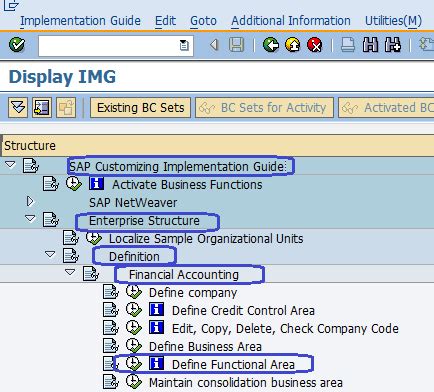Click the Find Next binoculars icon

coord(393,45)
